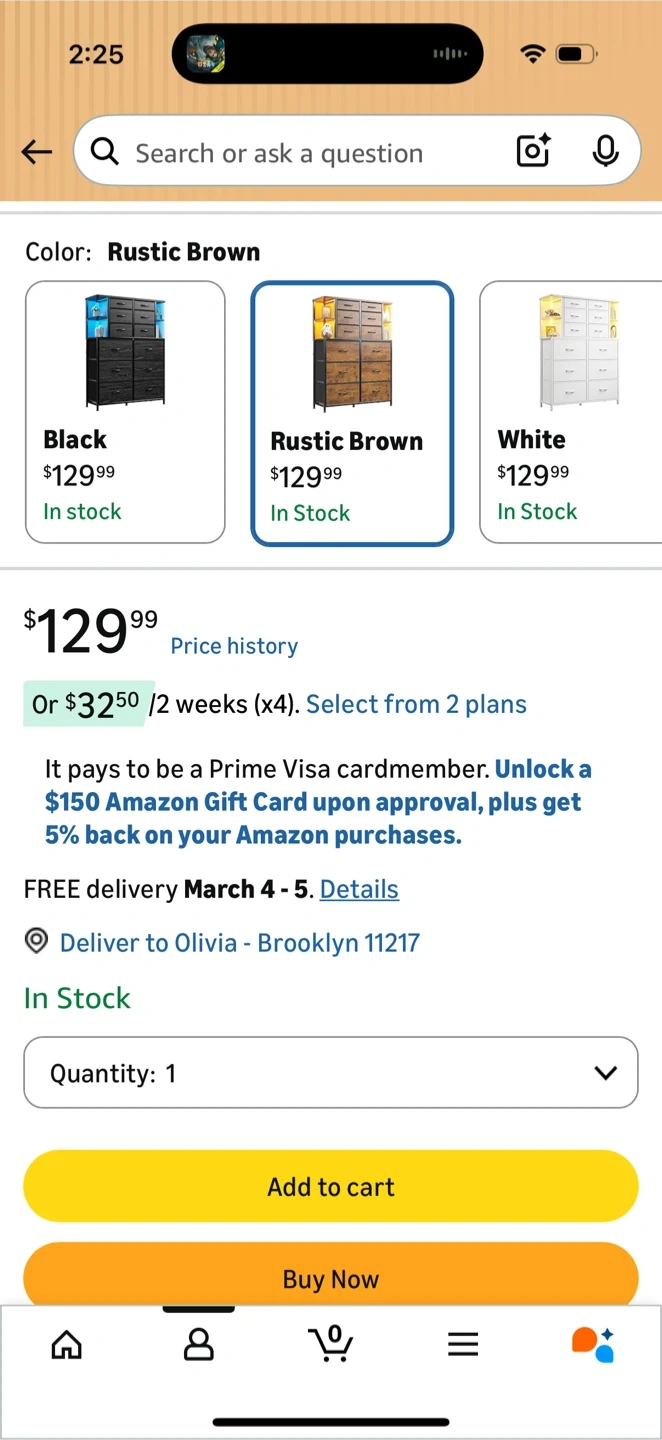Select the Rustic Brown color option

tap(352, 414)
